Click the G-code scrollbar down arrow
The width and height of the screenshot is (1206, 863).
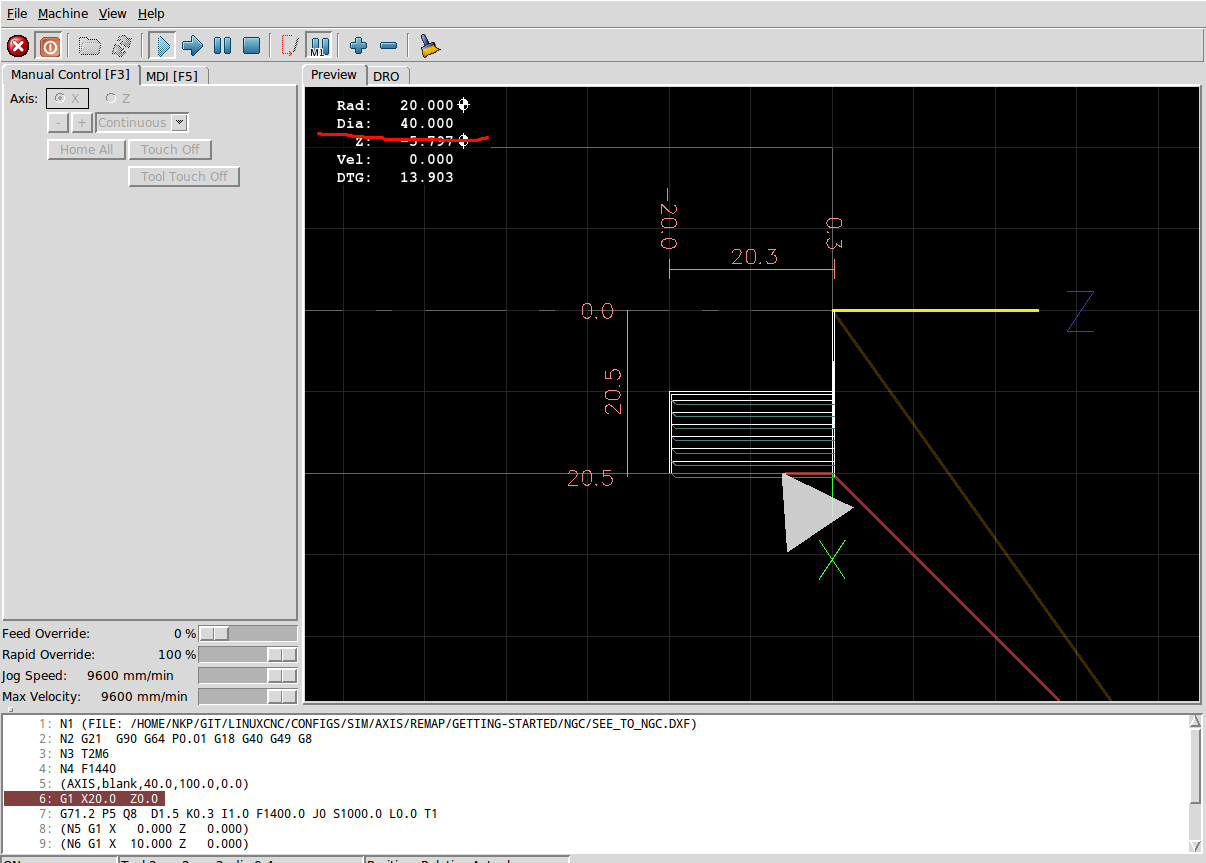coord(1195,846)
